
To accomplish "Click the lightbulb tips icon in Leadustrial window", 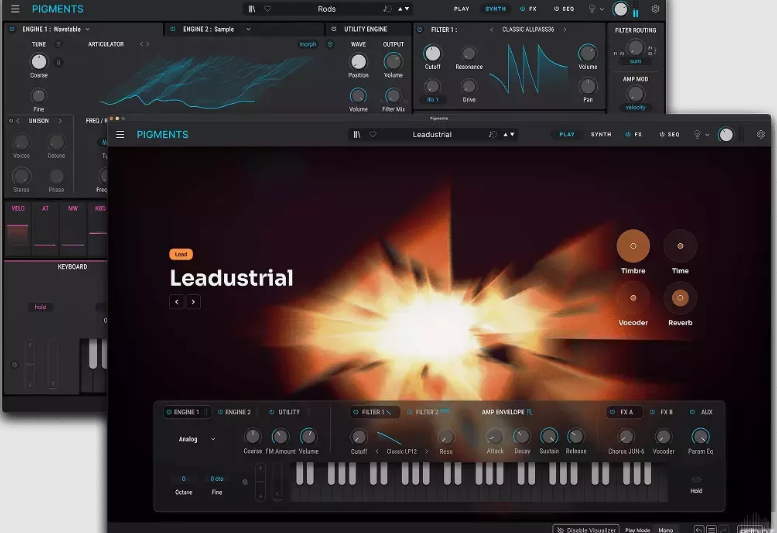I will pos(697,134).
